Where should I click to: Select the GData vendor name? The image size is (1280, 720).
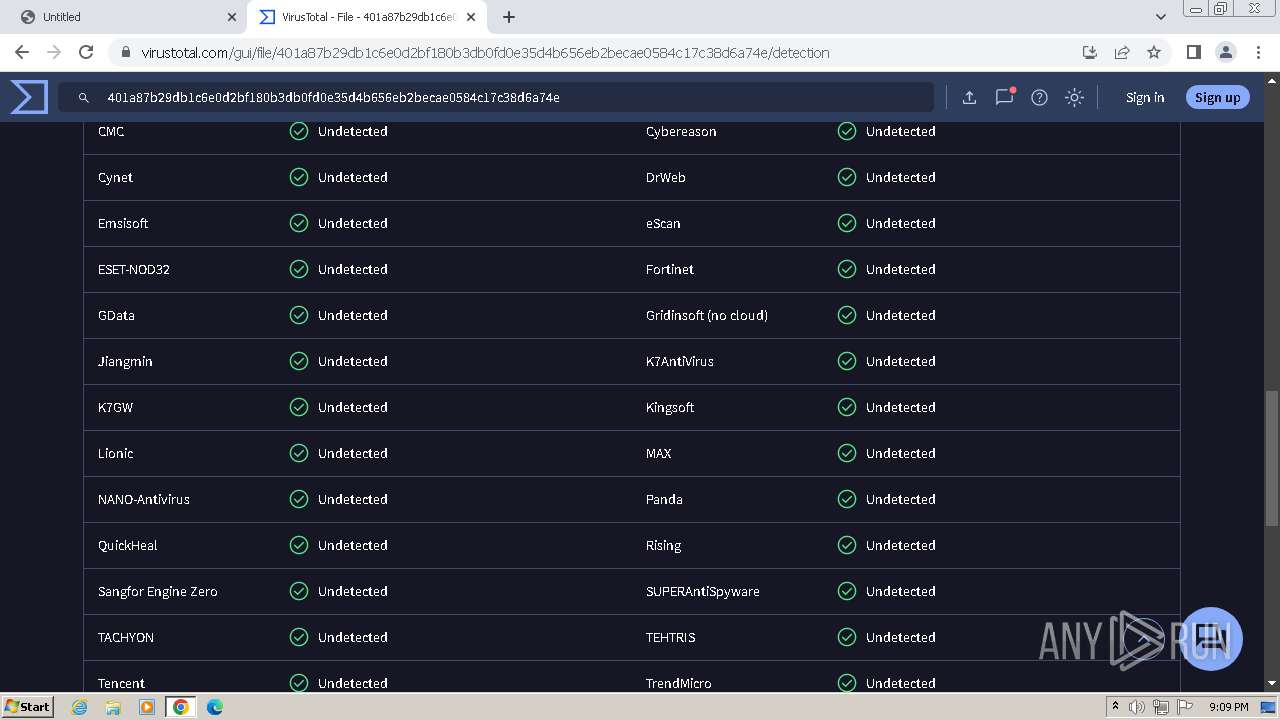116,315
